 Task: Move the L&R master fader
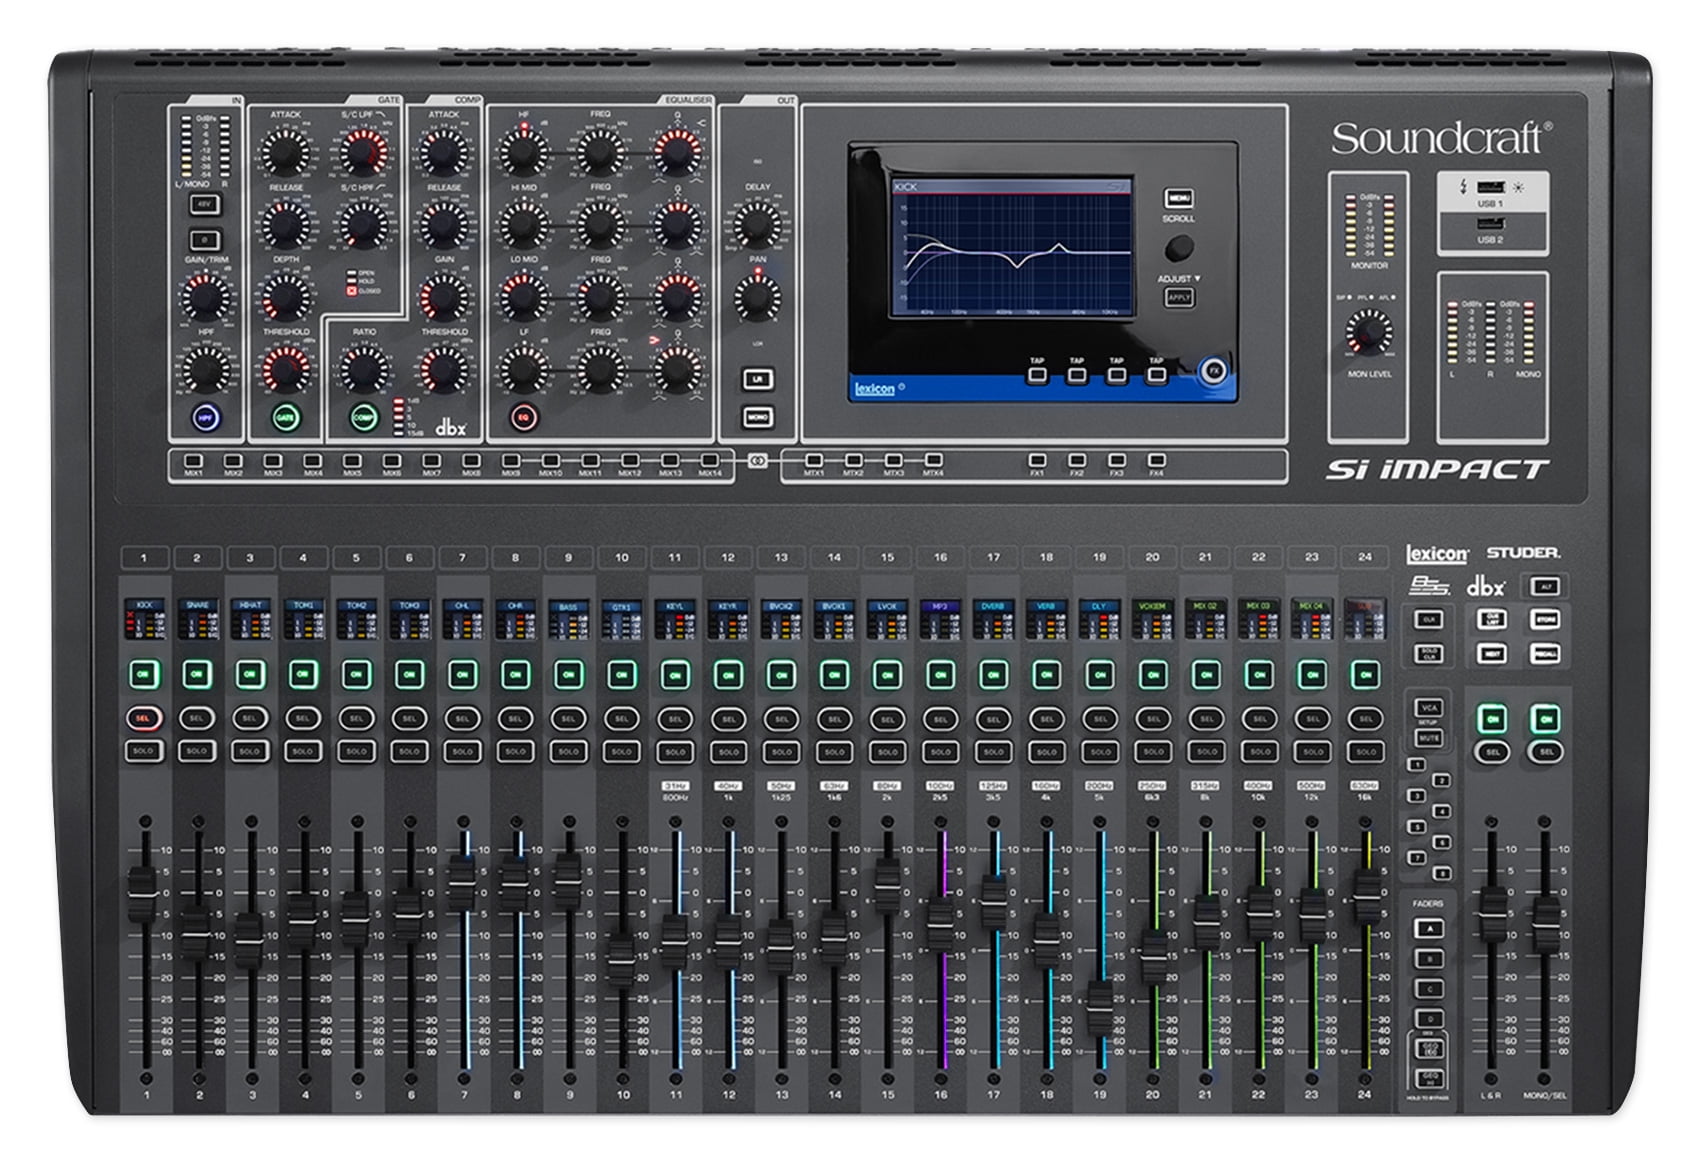coord(1492,915)
